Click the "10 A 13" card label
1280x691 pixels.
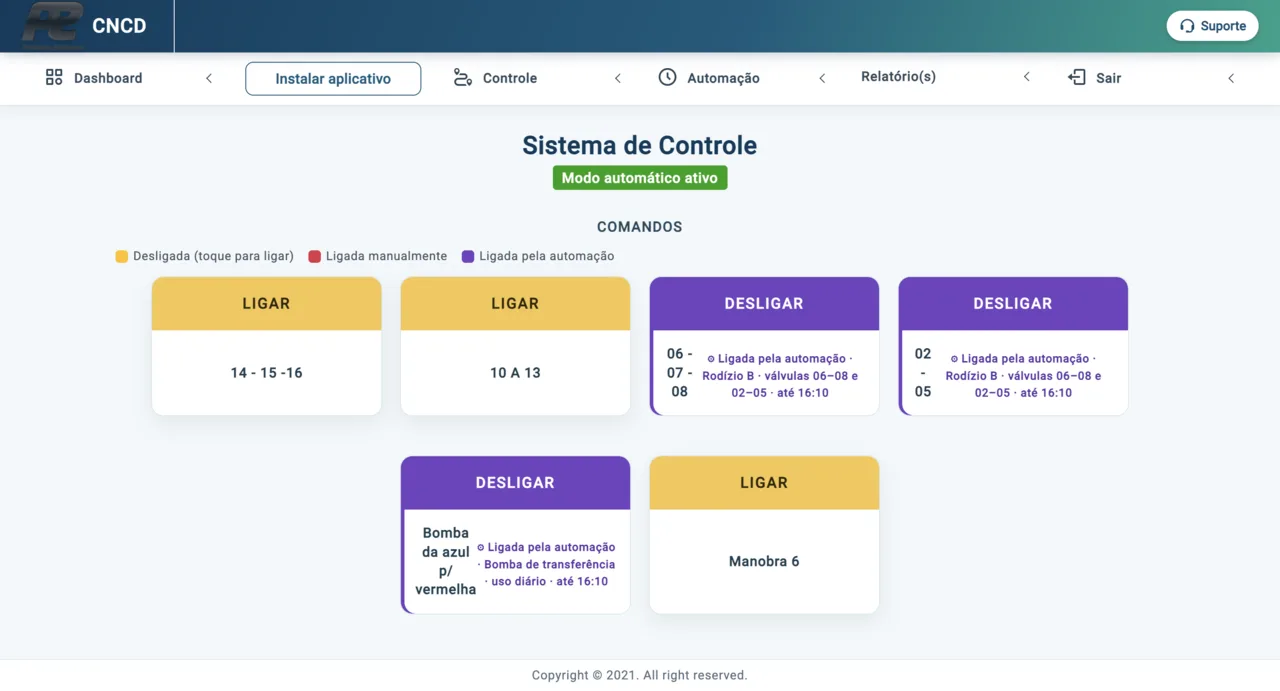point(515,373)
